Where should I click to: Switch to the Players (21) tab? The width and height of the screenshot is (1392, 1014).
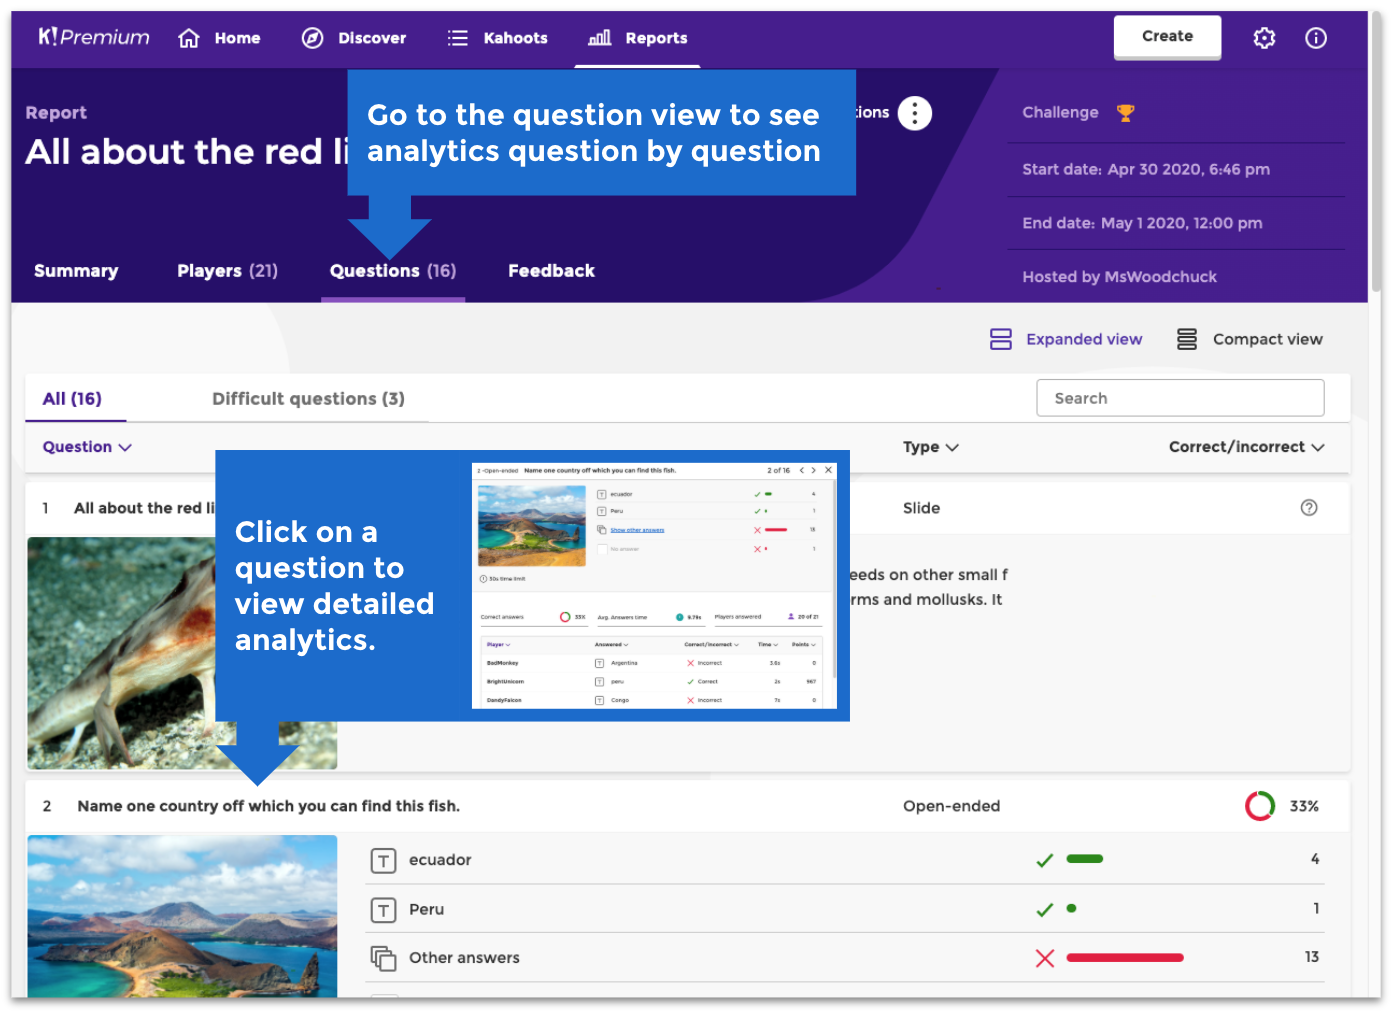(227, 271)
